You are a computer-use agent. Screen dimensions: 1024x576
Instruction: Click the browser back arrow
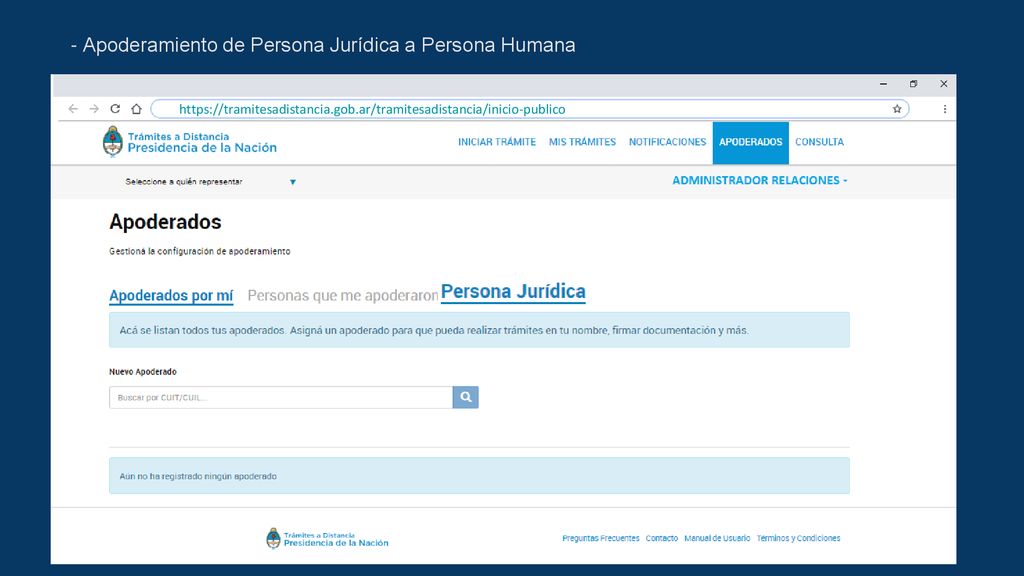click(73, 109)
